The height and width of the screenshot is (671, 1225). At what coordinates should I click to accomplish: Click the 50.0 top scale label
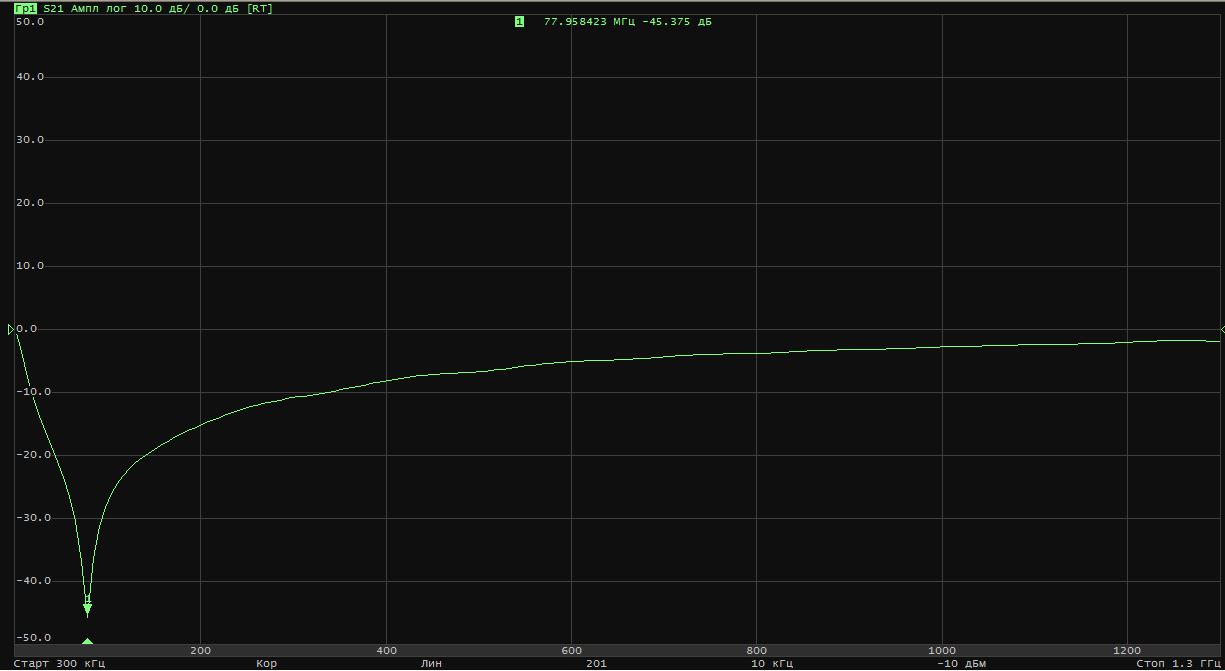coord(30,21)
